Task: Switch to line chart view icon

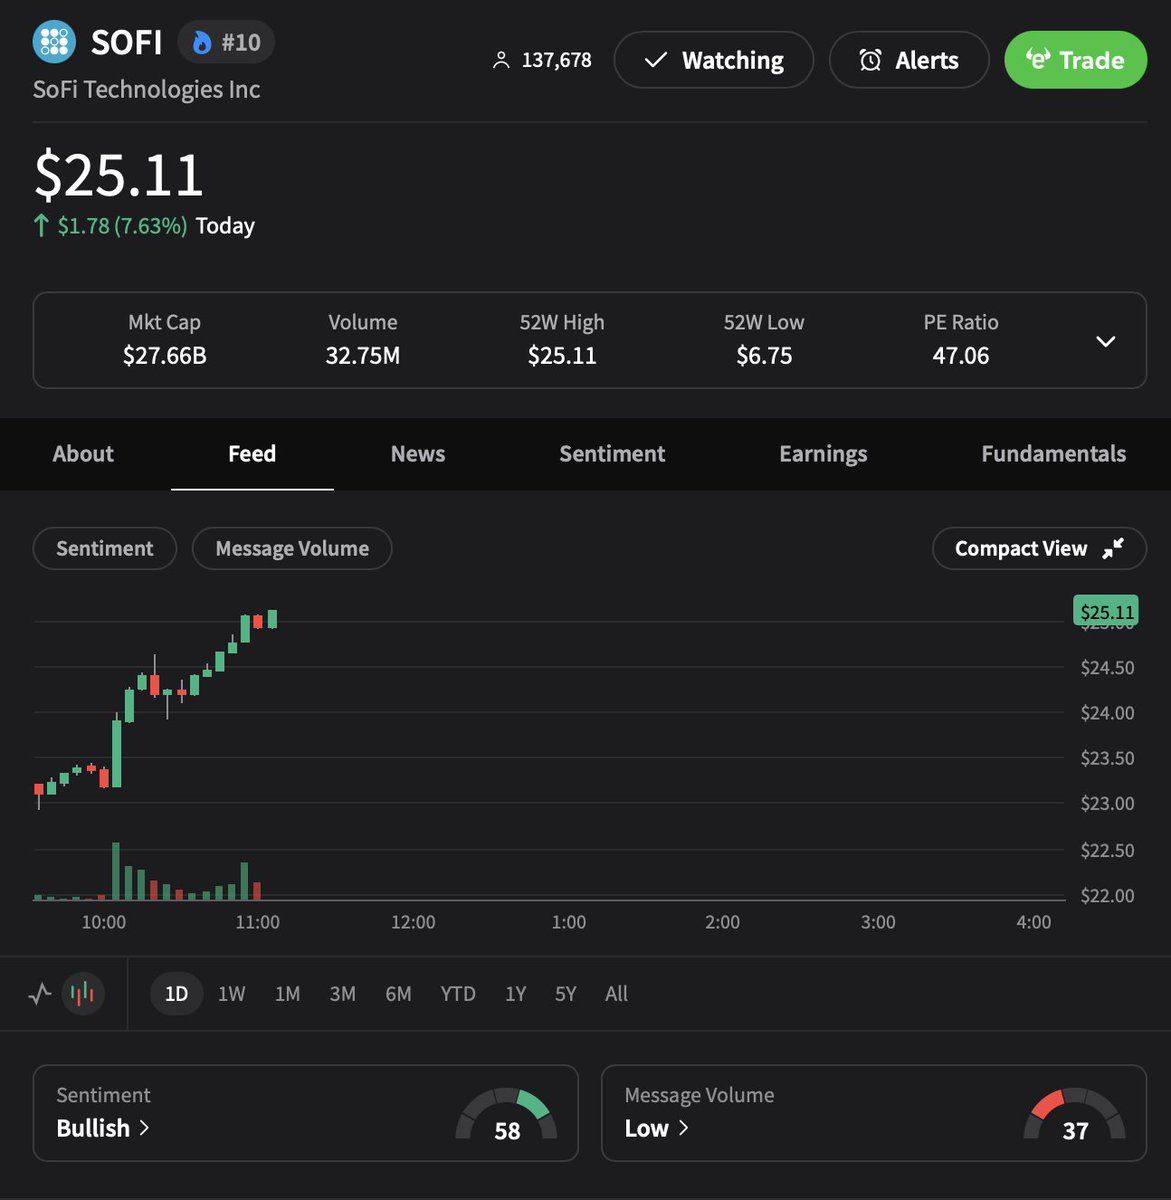Action: [x=39, y=993]
